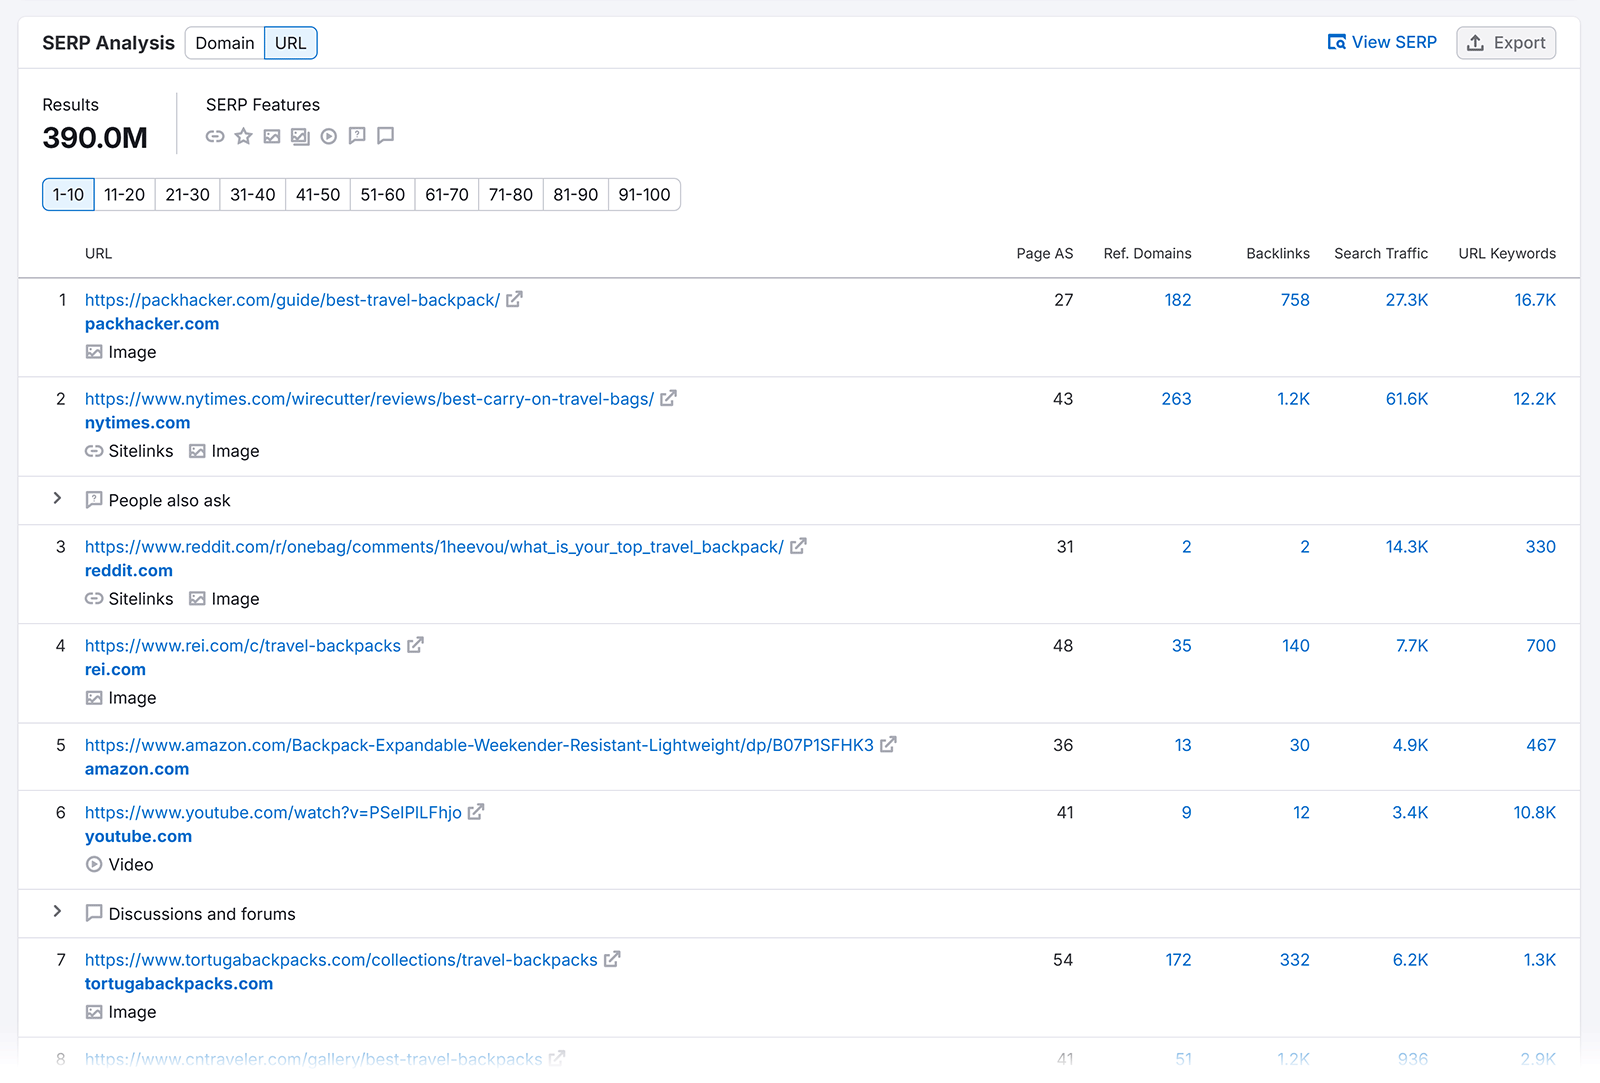The image size is (1600, 1083).
Task: Open packhacker result via its external link icon
Action: click(514, 299)
